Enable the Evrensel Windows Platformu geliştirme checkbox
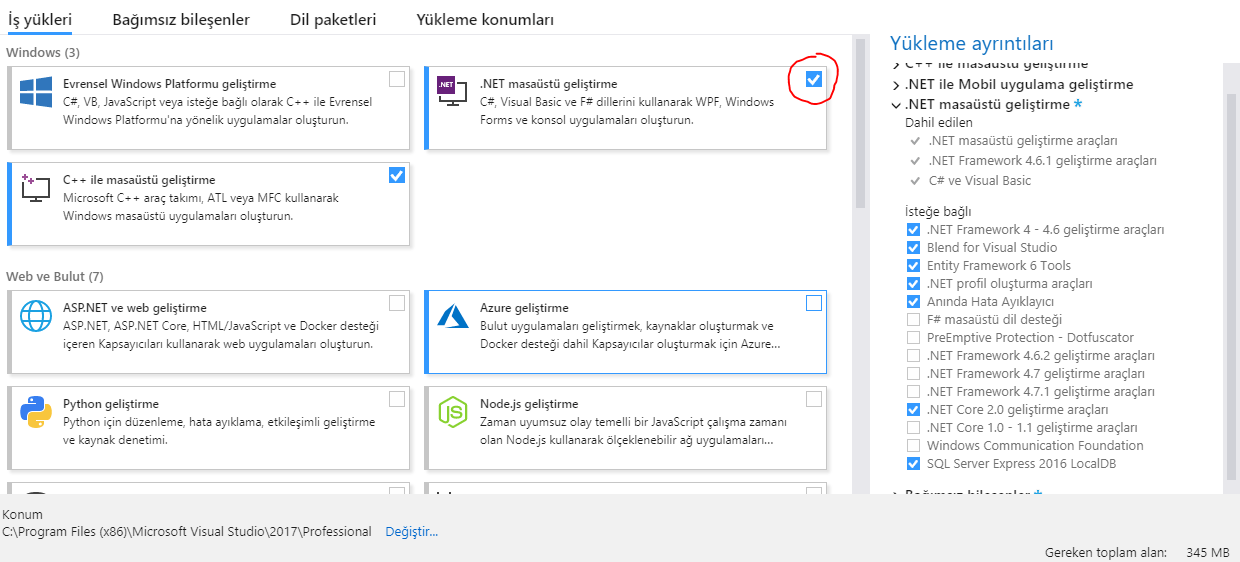 397,79
